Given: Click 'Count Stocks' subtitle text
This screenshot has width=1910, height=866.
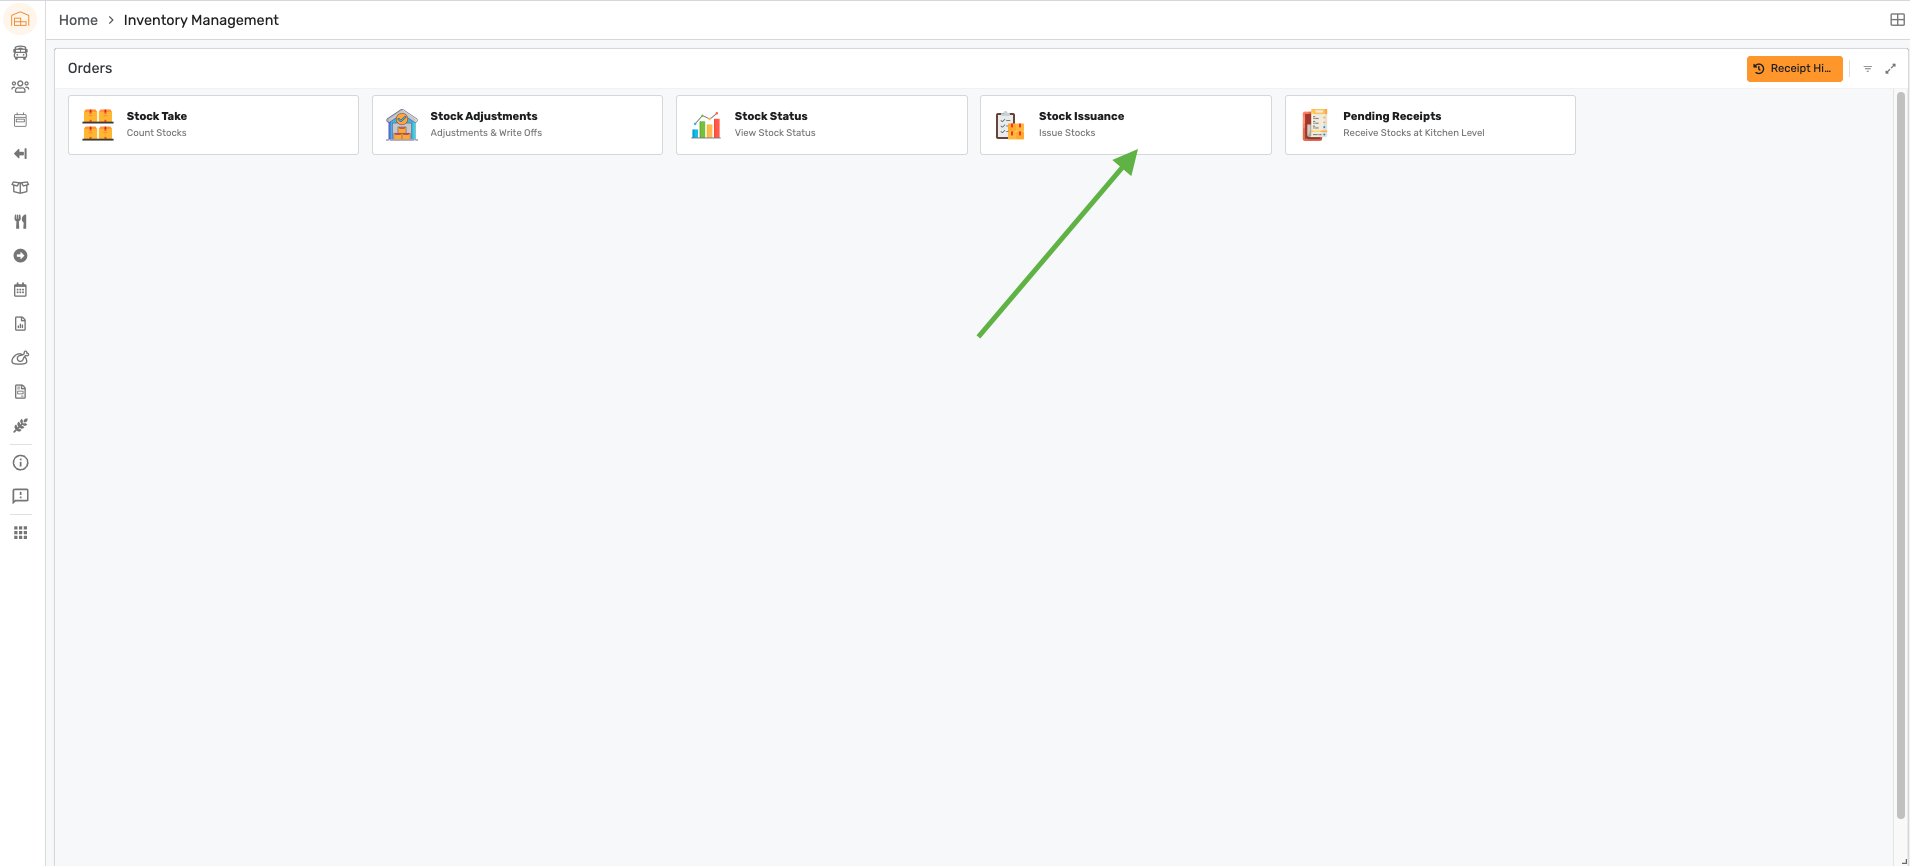Looking at the screenshot, I should tap(157, 133).
